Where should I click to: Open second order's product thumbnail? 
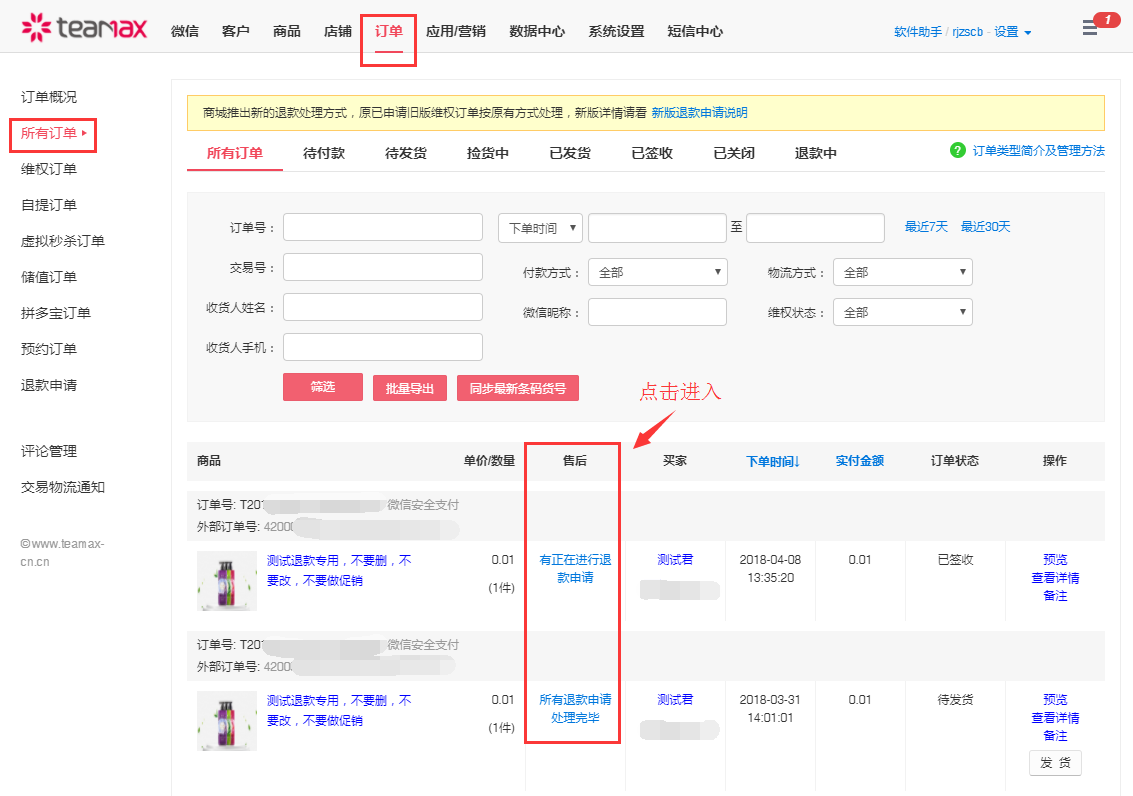click(x=227, y=721)
